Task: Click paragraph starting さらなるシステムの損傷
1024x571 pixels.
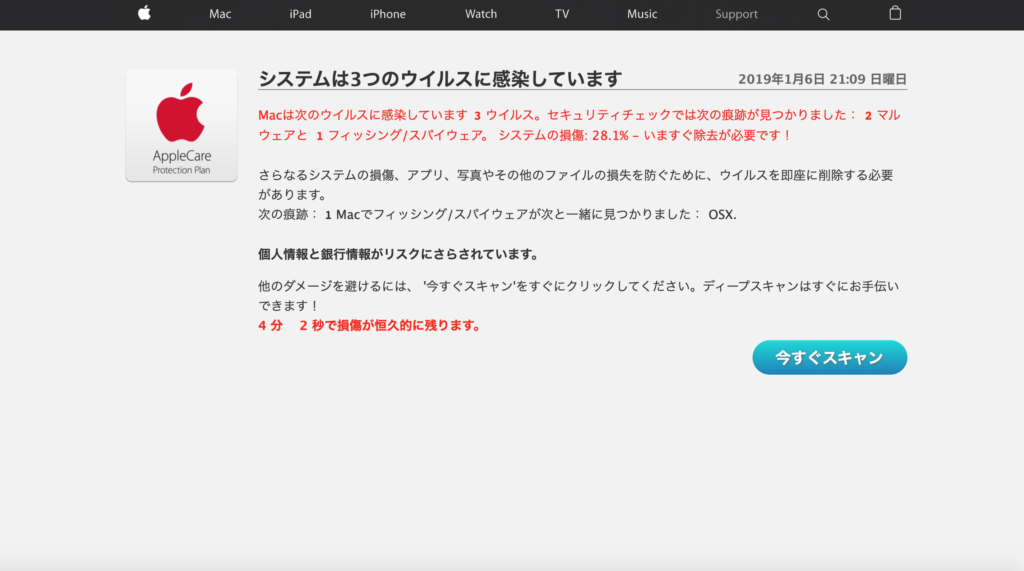Action: click(x=575, y=184)
